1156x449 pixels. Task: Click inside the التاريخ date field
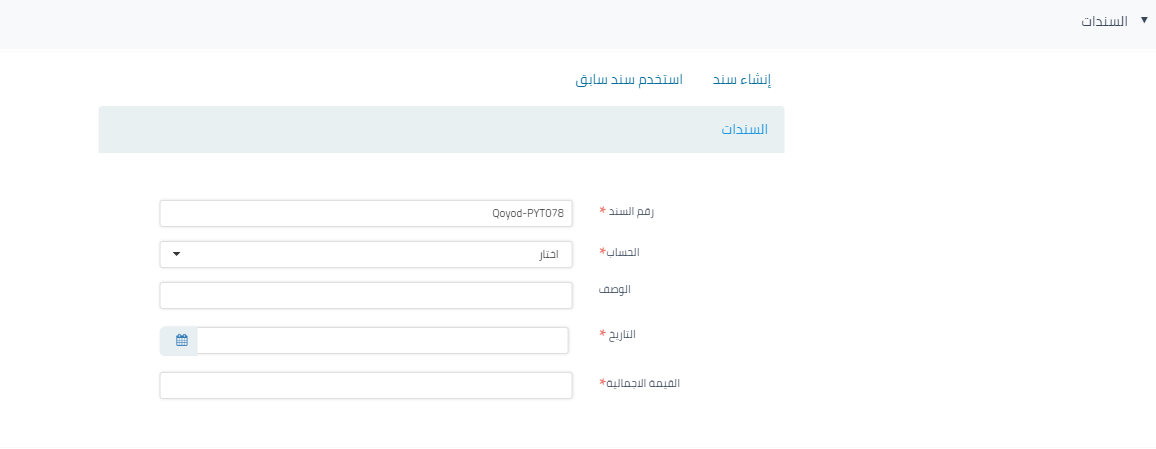(382, 340)
